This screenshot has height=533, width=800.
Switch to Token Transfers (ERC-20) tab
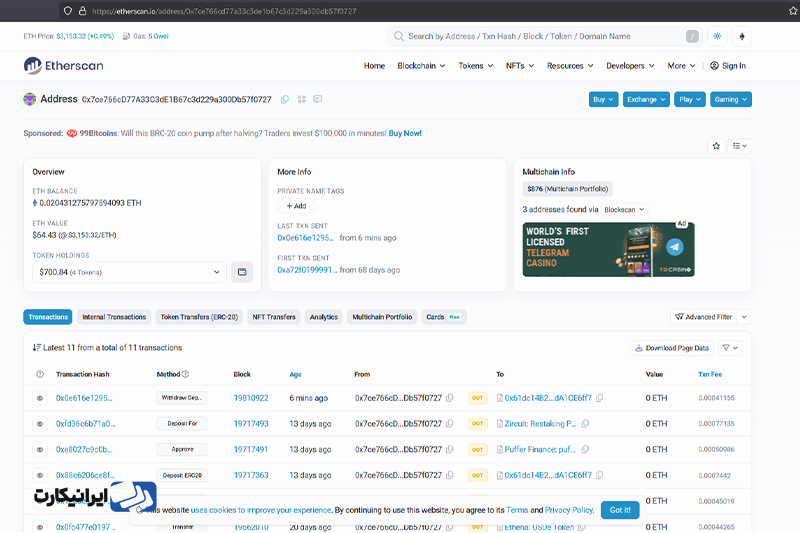point(199,317)
